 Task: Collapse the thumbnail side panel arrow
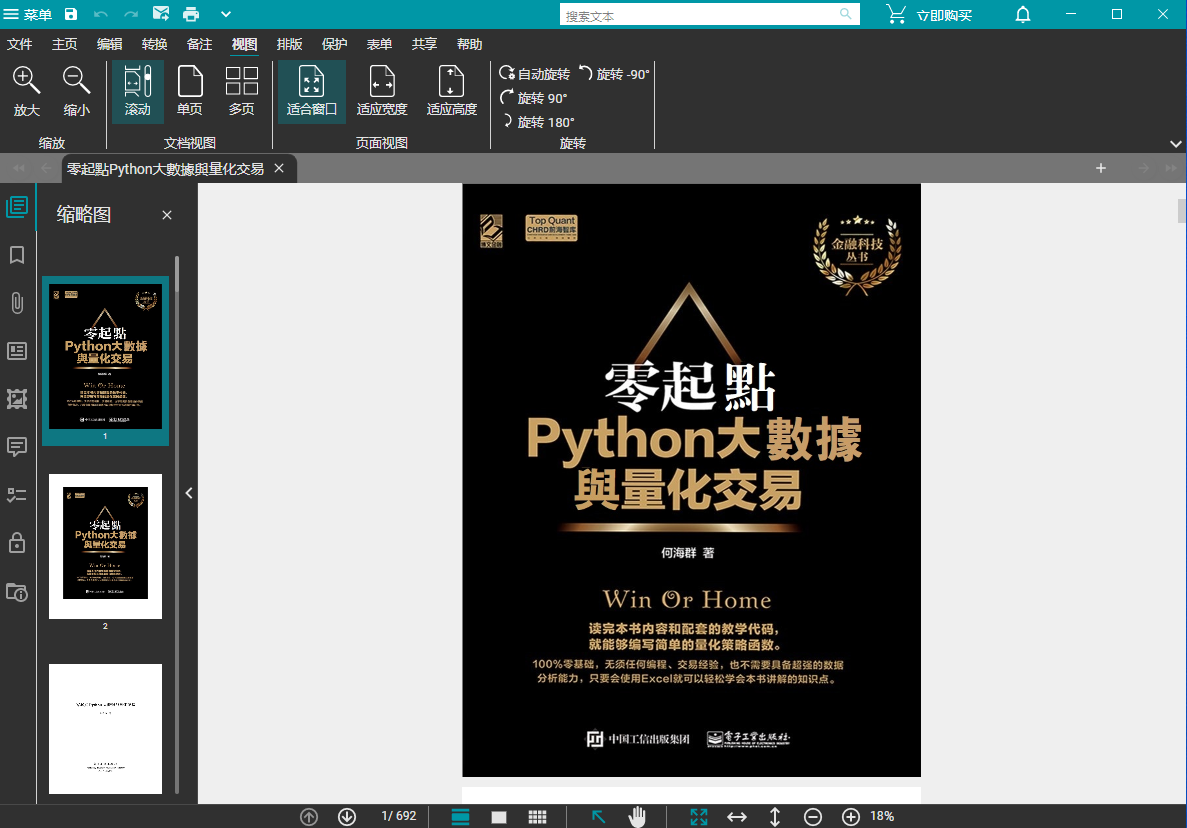tap(189, 492)
